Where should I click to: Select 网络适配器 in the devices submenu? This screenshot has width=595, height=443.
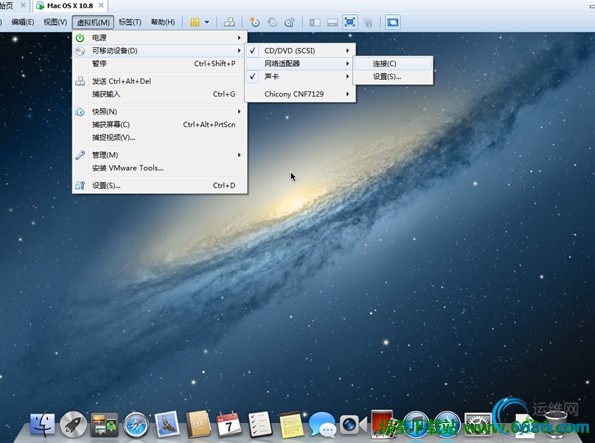[x=300, y=63]
